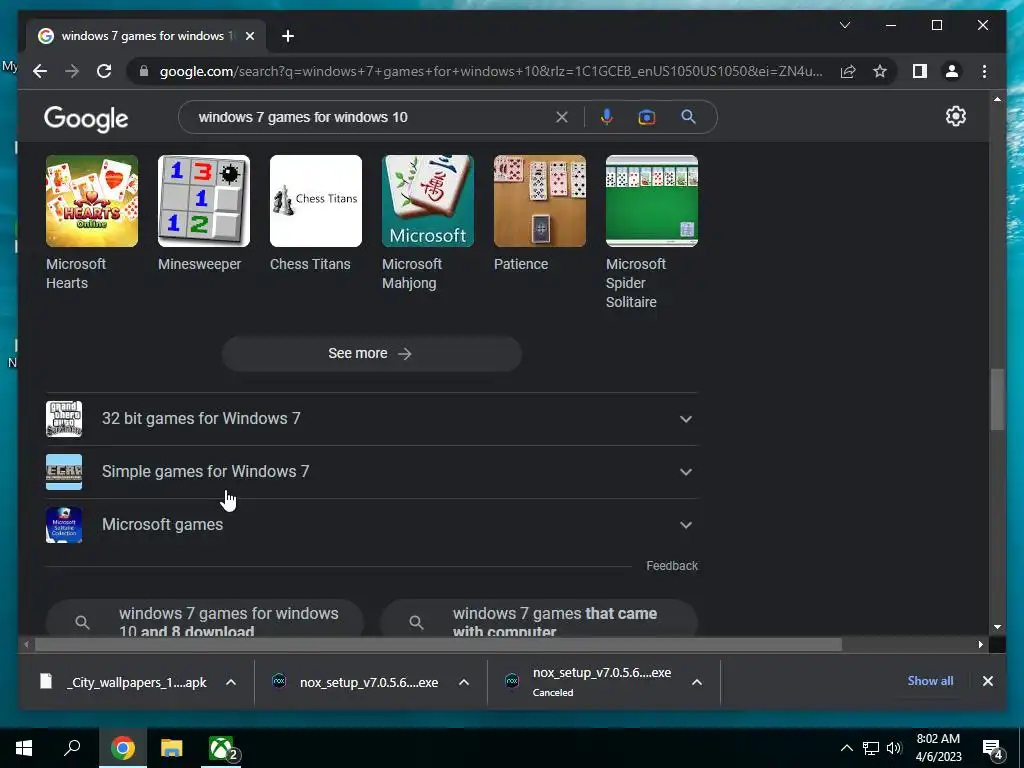Click the Feedback link
The width and height of the screenshot is (1024, 768).
tap(672, 566)
